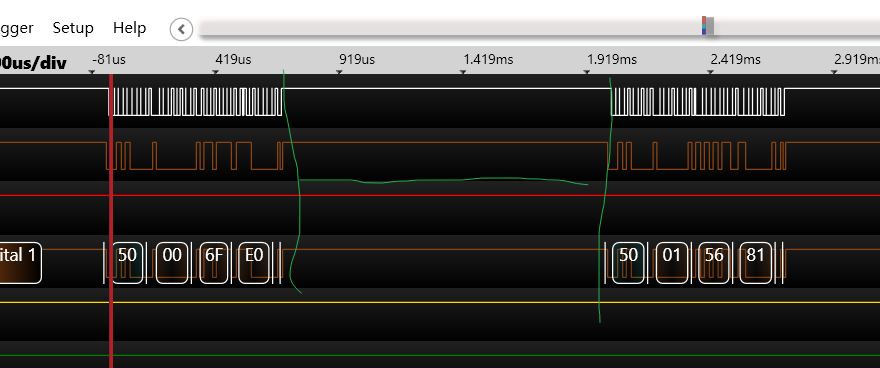Select the first decoded 50 byte

click(x=128, y=263)
